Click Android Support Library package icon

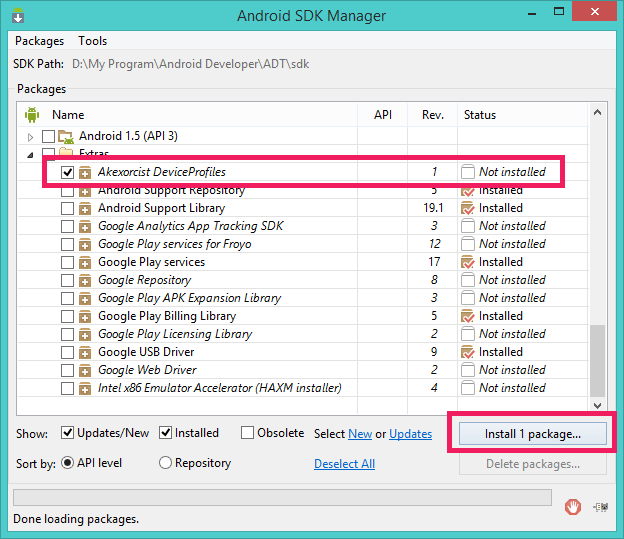pyautogui.click(x=84, y=209)
